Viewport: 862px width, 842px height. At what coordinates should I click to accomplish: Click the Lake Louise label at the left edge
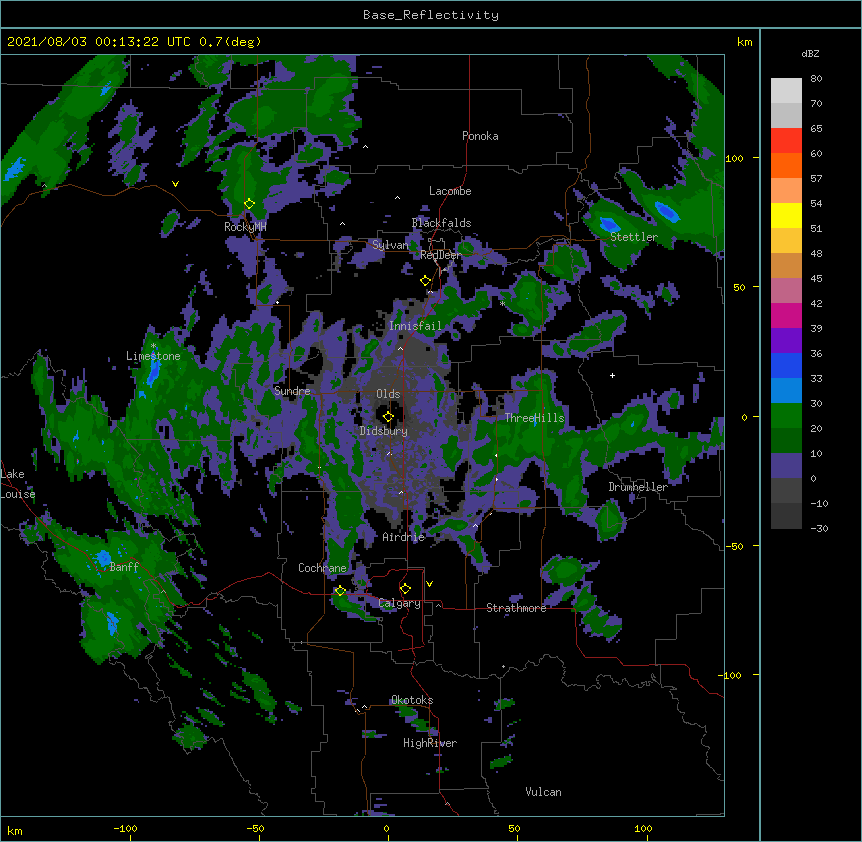(17, 484)
